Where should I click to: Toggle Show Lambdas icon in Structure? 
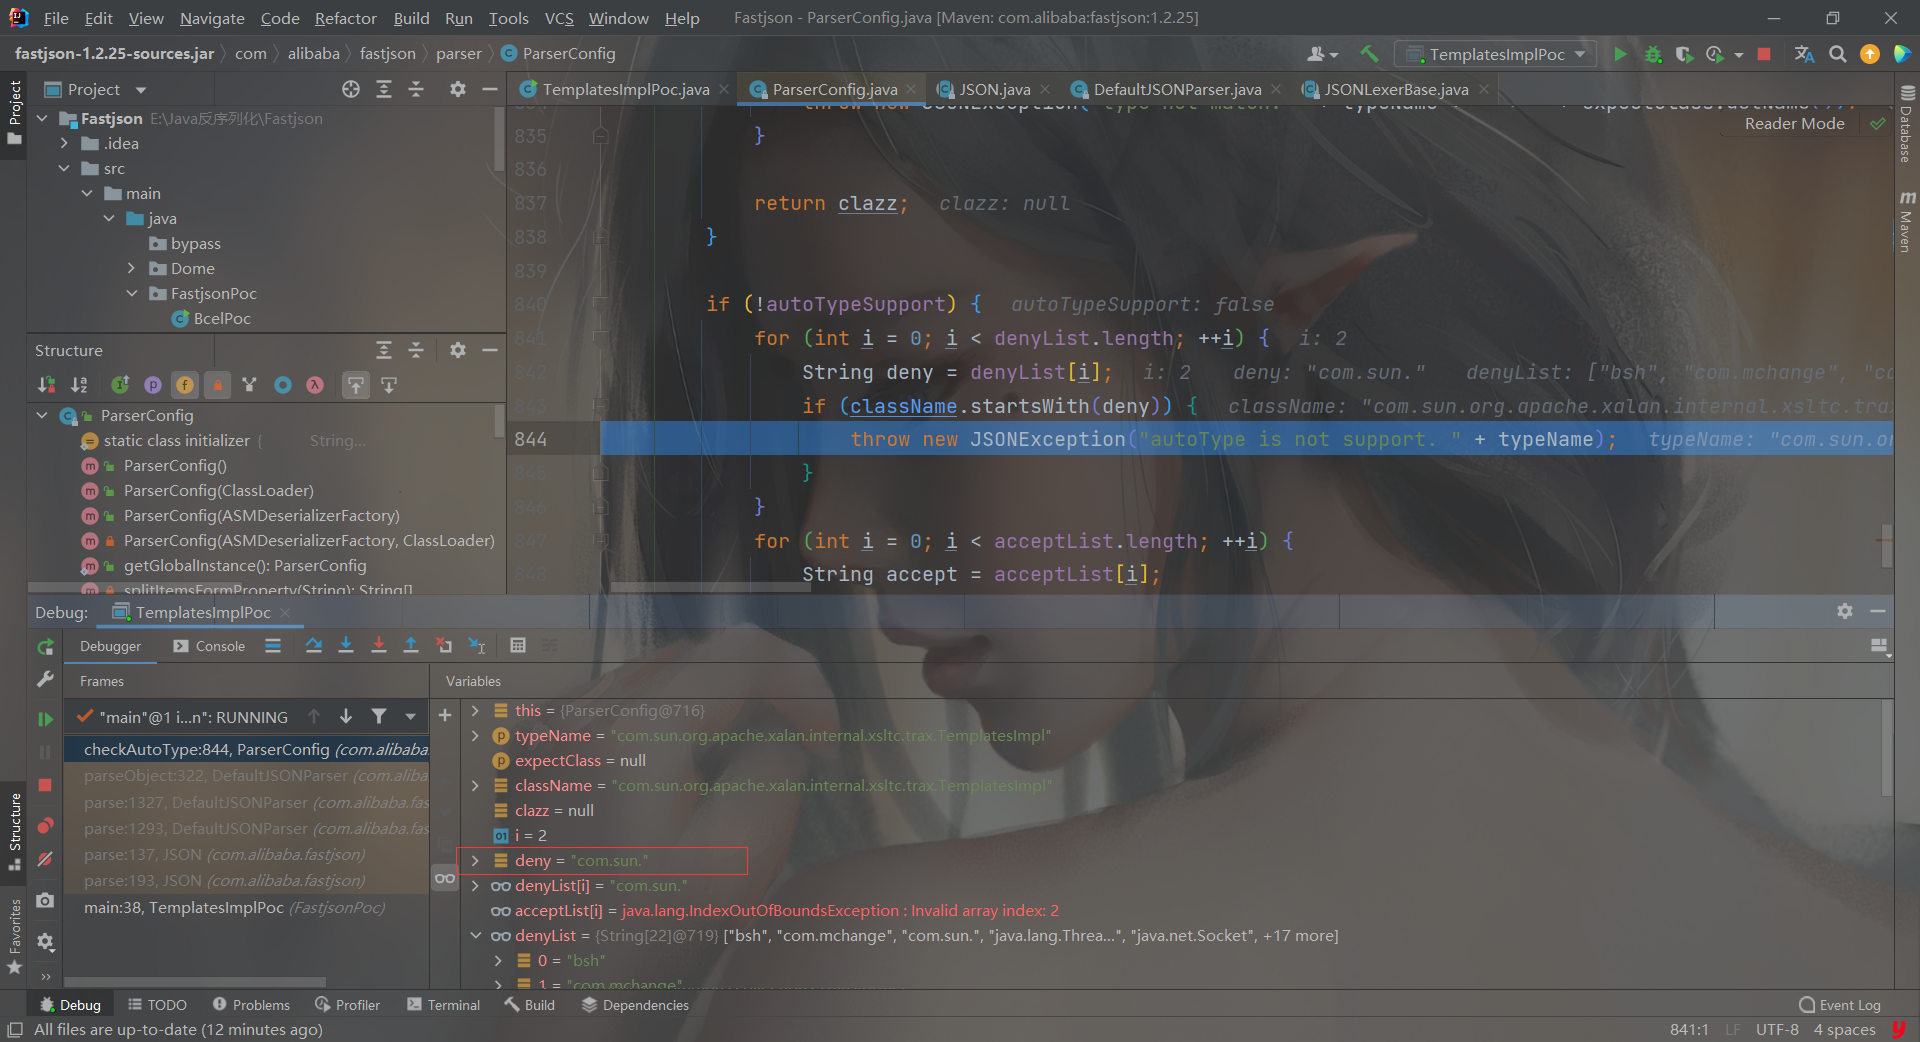(x=315, y=384)
